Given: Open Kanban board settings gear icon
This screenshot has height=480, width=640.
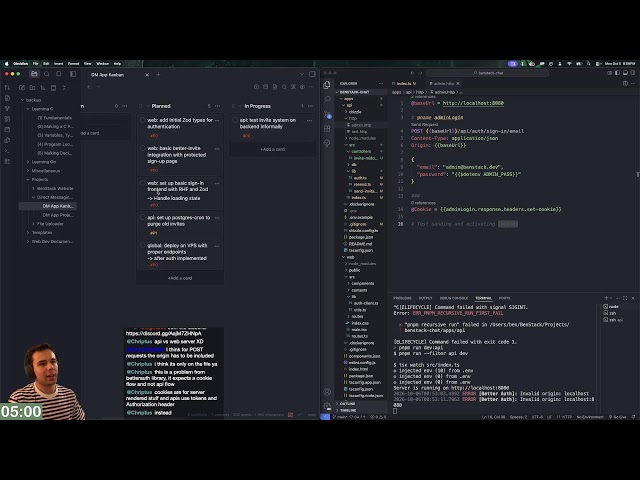Looking at the screenshot, I should [302, 87].
